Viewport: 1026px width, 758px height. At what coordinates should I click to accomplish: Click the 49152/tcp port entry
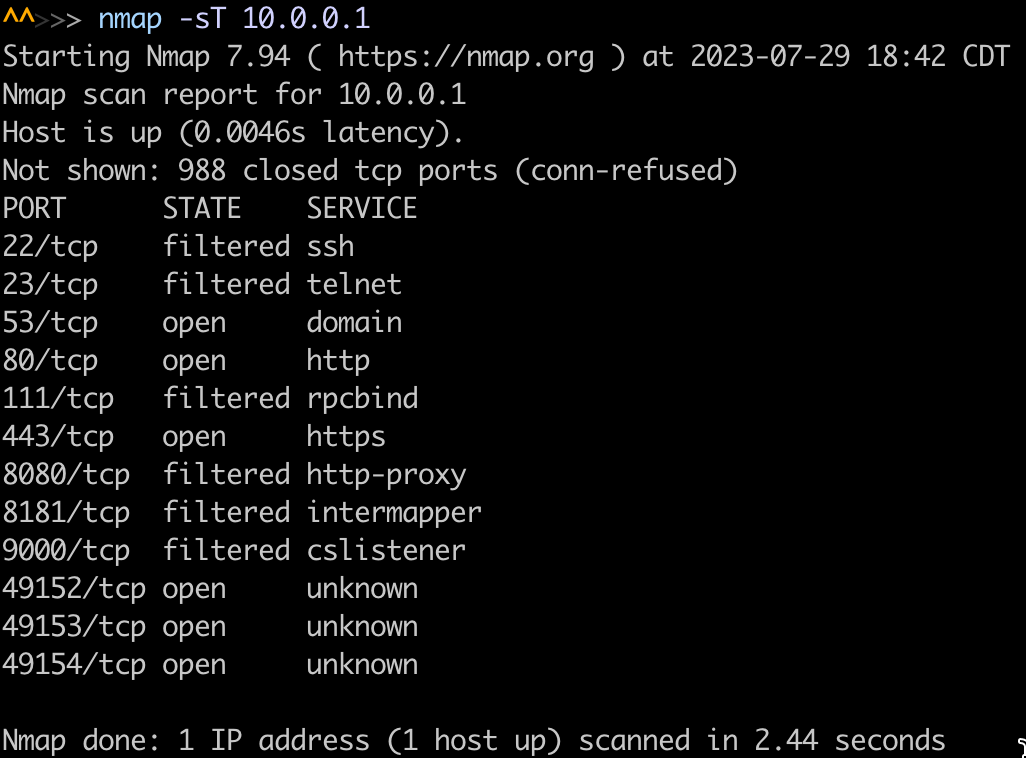pos(74,588)
